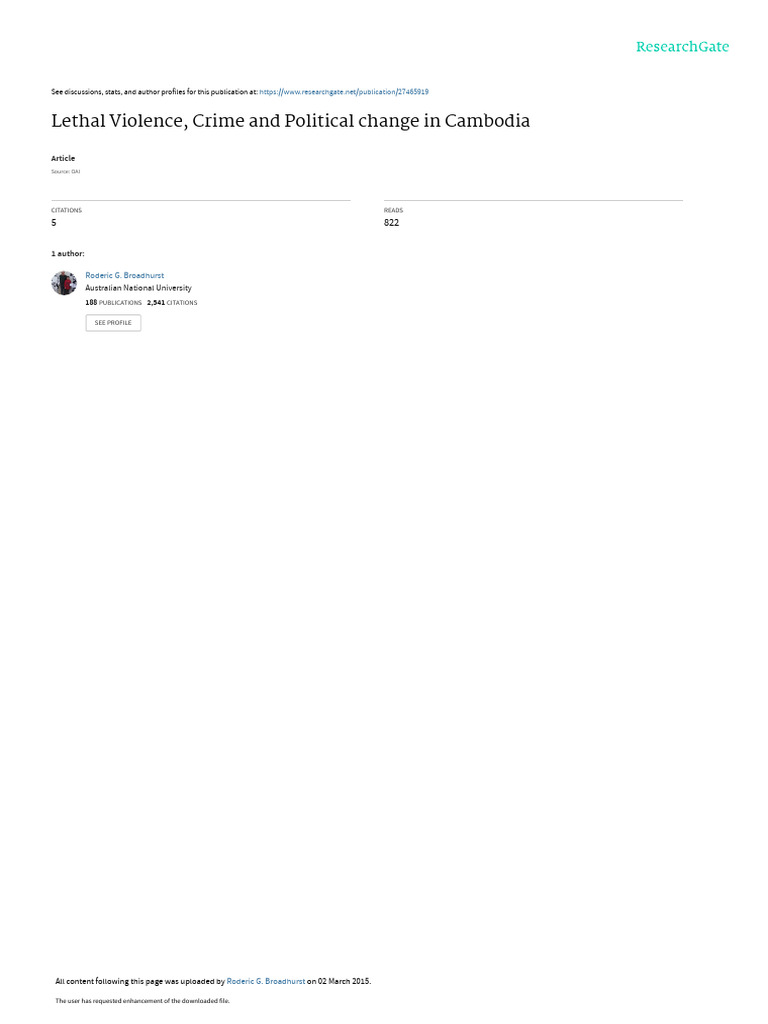The height and width of the screenshot is (1024, 768).
Task: Click the 2,541 Citations author stat
Action: pyautogui.click(x=172, y=303)
